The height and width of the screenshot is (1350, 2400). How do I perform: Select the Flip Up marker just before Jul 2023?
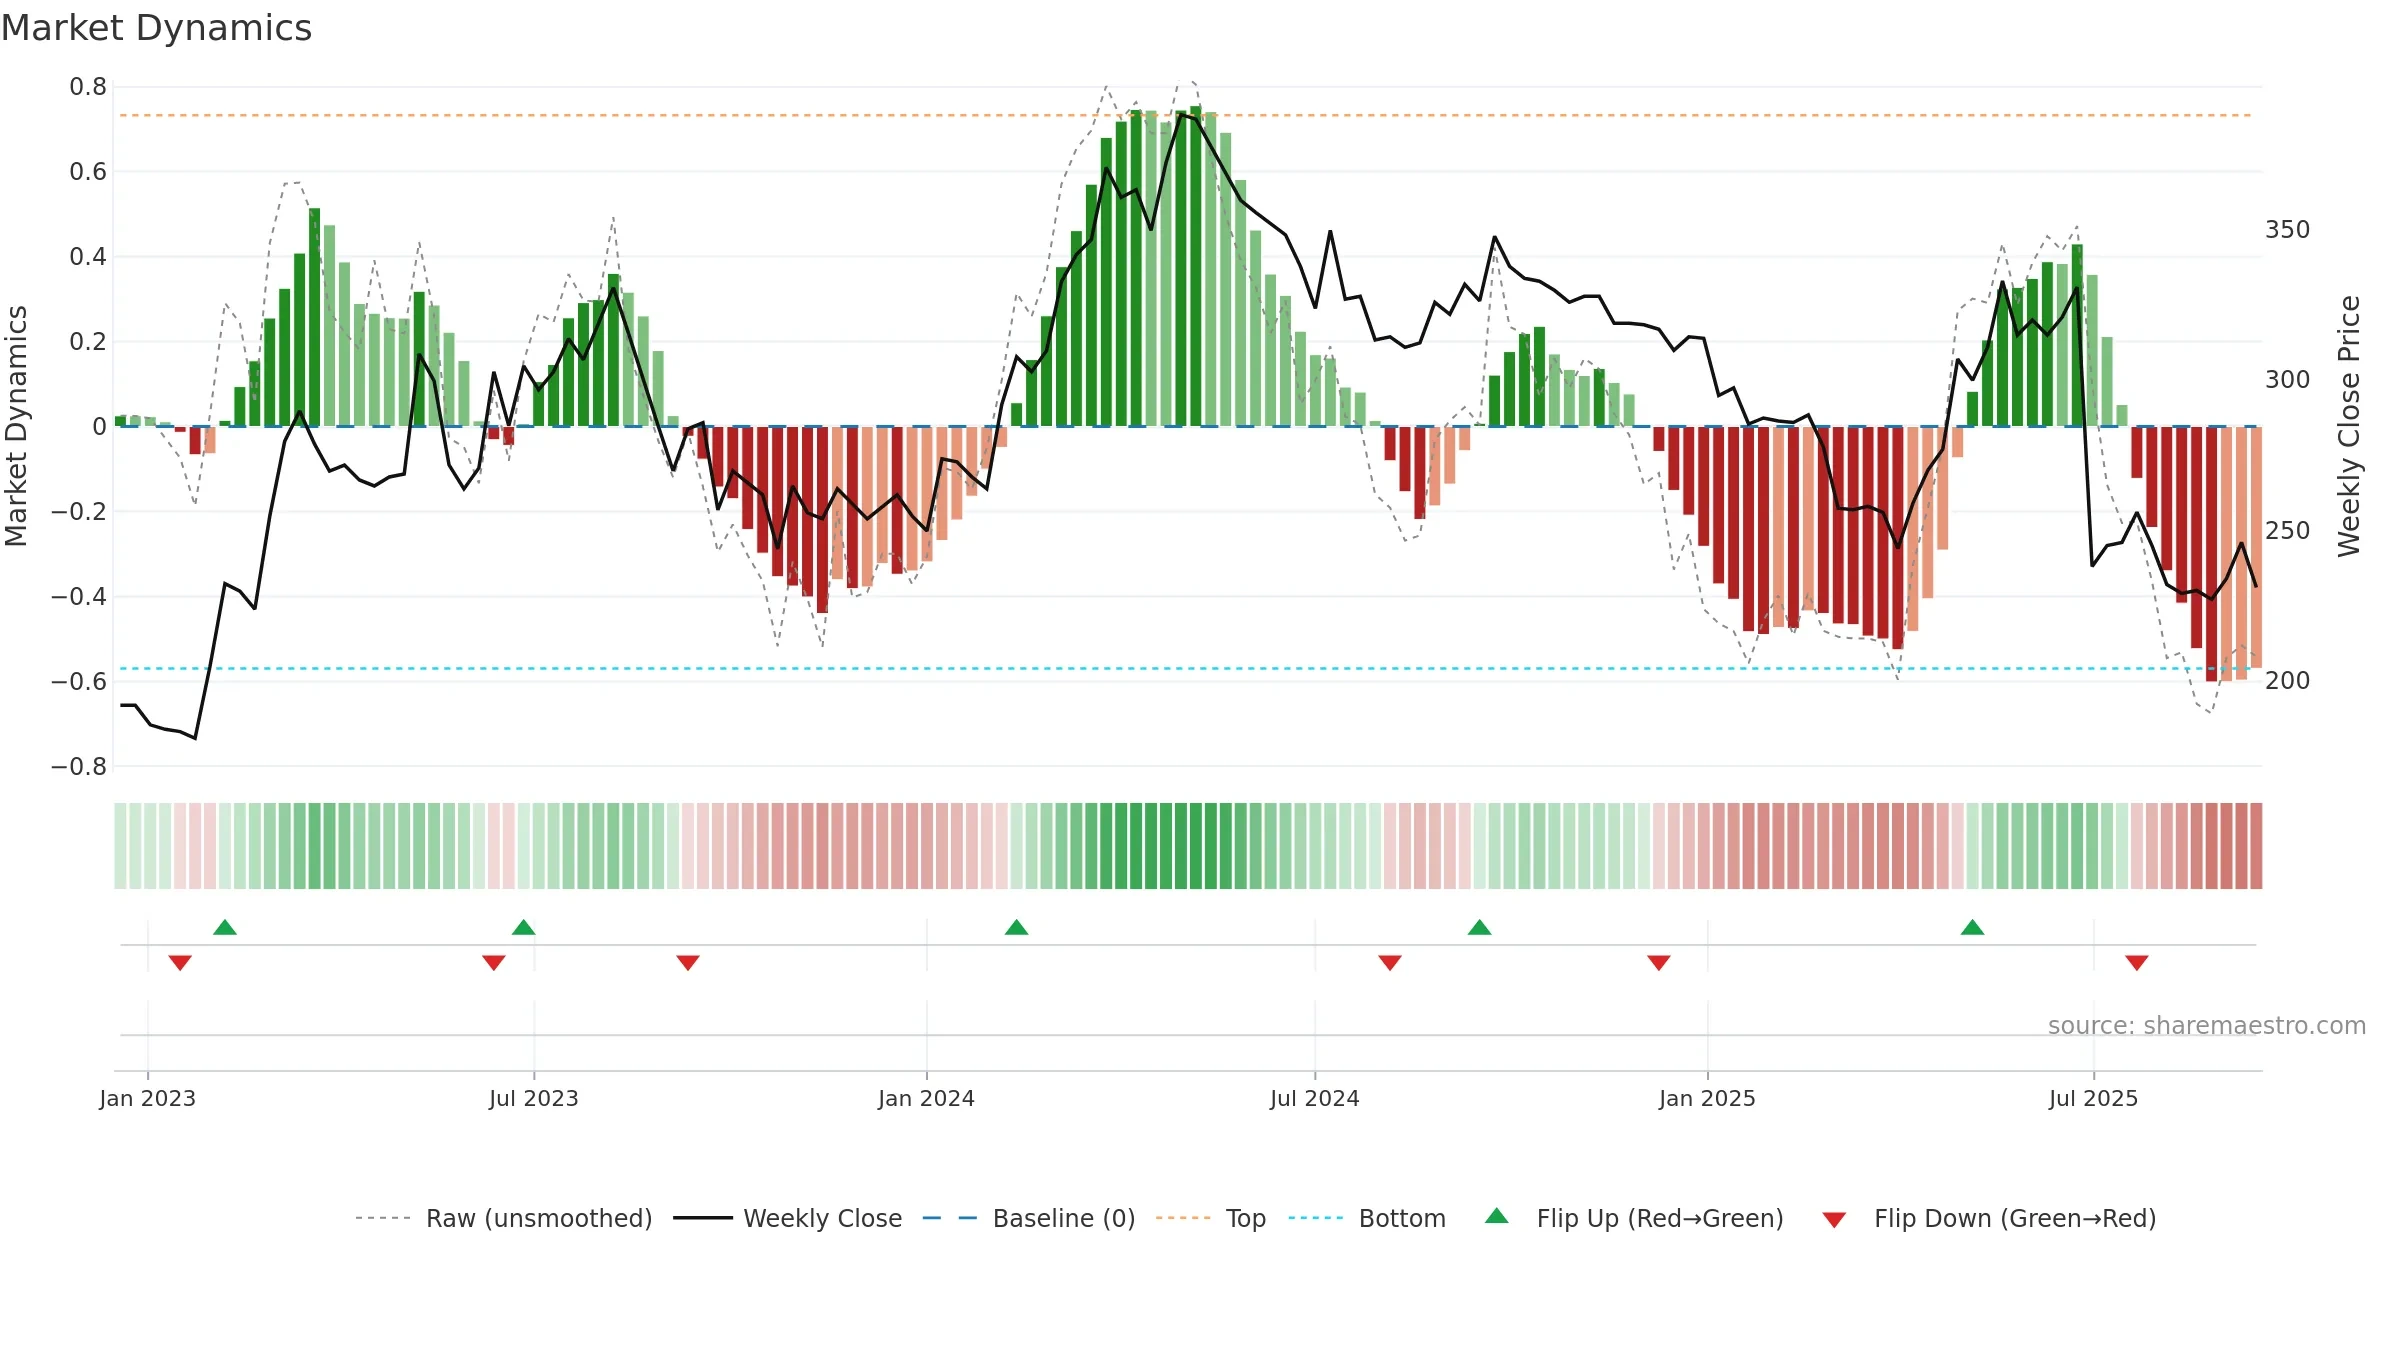(x=524, y=927)
